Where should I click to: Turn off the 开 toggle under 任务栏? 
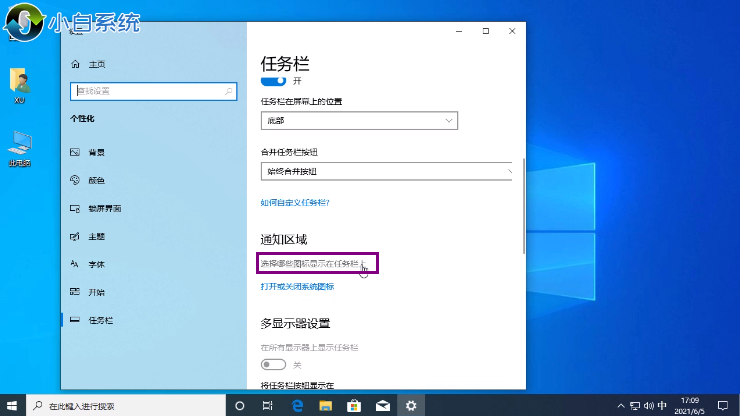tap(273, 81)
